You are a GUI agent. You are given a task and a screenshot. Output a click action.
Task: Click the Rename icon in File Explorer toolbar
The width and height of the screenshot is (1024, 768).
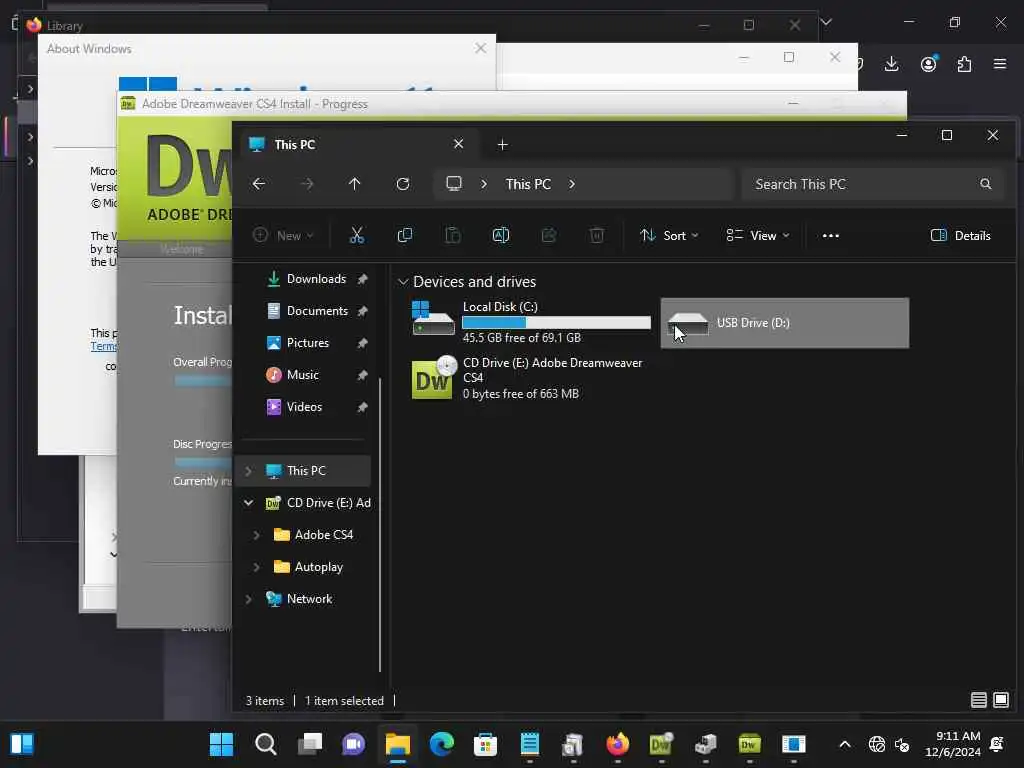tap(501, 235)
